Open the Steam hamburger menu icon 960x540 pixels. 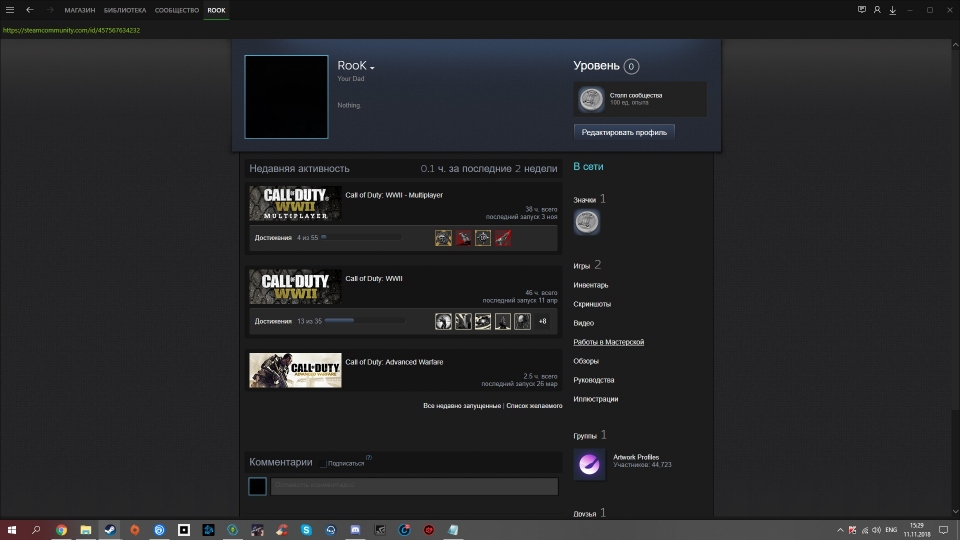click(x=10, y=10)
